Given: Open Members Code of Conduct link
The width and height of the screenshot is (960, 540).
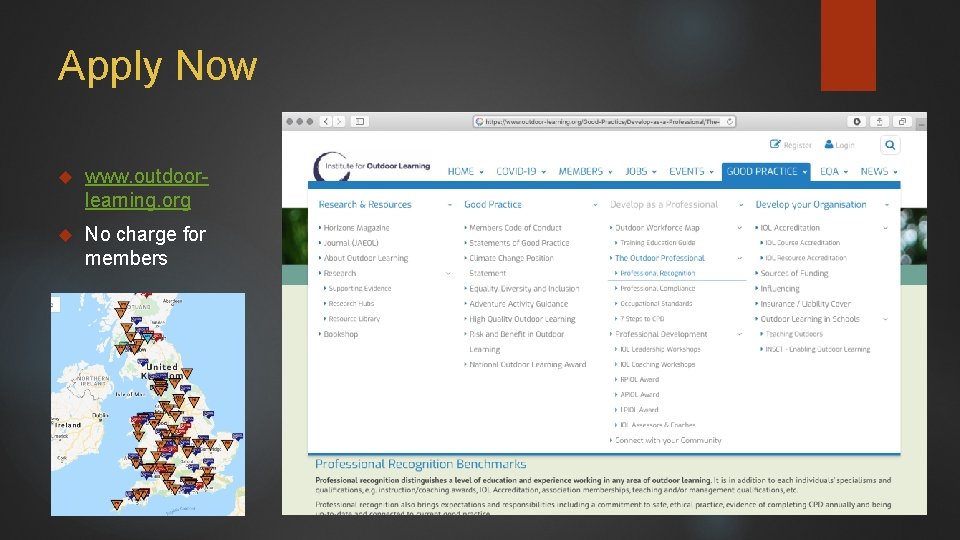Looking at the screenshot, I should pyautogui.click(x=515, y=228).
